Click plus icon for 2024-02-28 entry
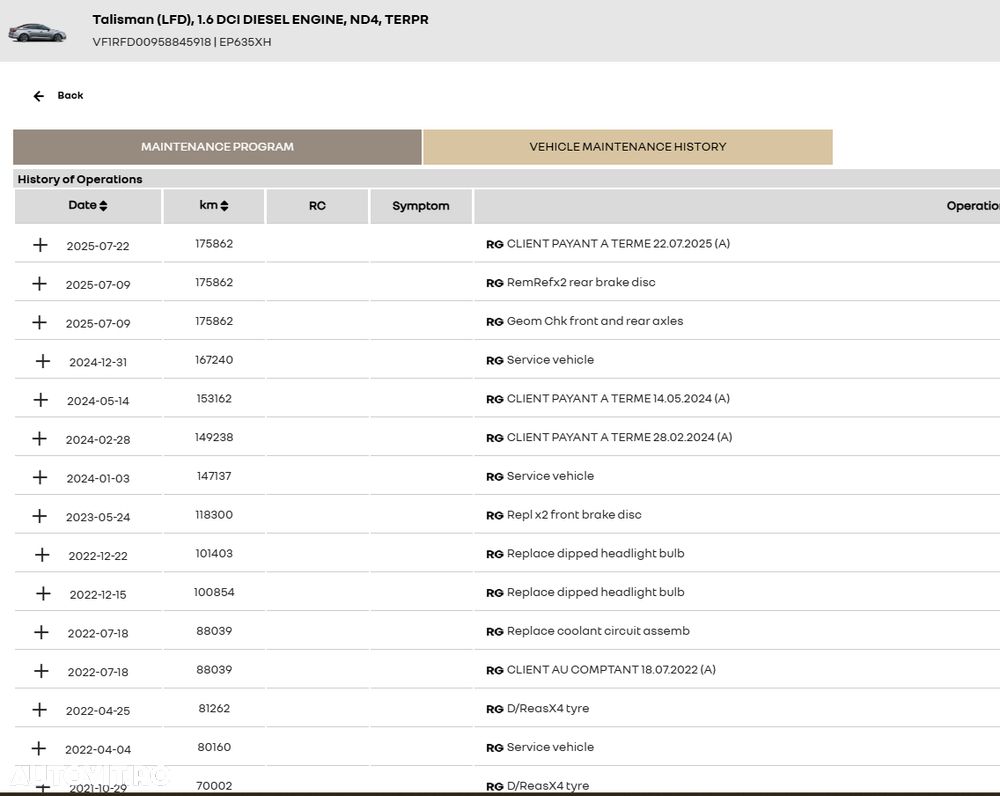 point(40,438)
